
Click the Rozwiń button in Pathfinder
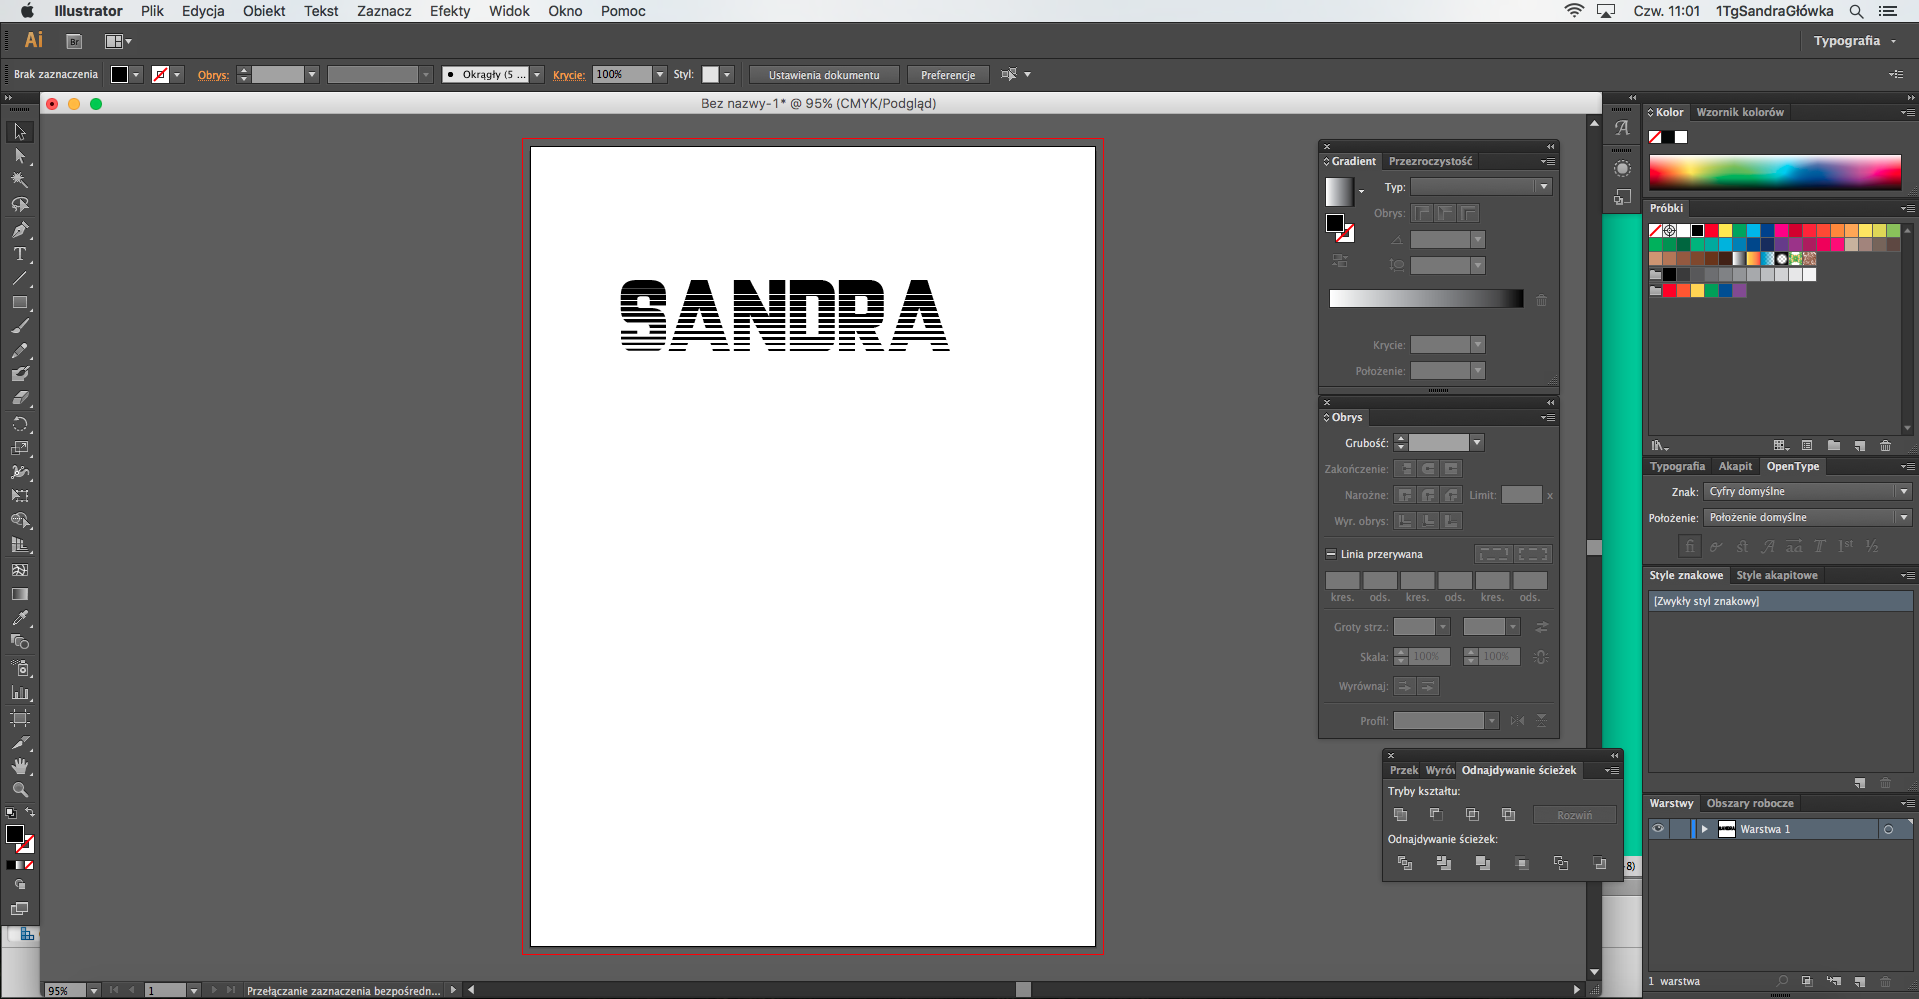(x=1574, y=815)
